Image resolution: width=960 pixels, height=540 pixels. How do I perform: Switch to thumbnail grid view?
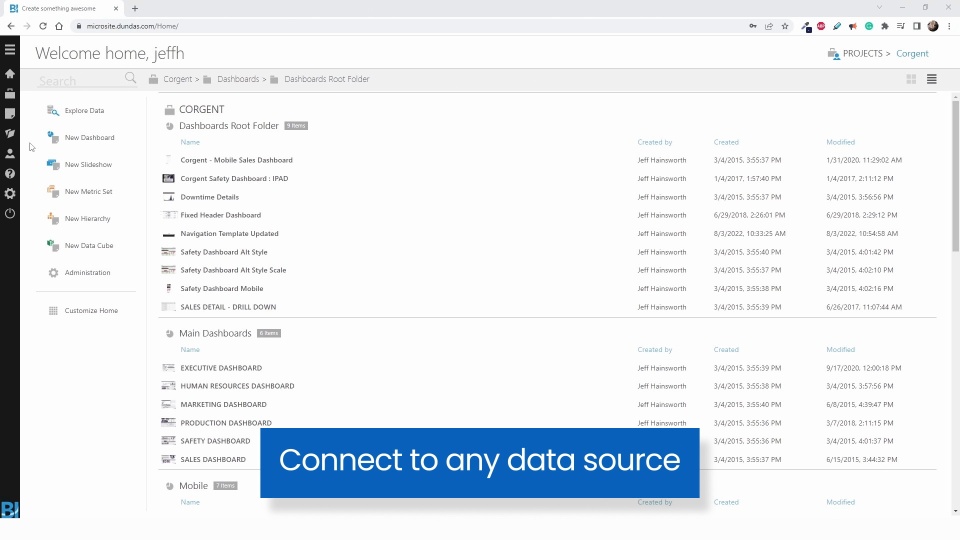911,79
